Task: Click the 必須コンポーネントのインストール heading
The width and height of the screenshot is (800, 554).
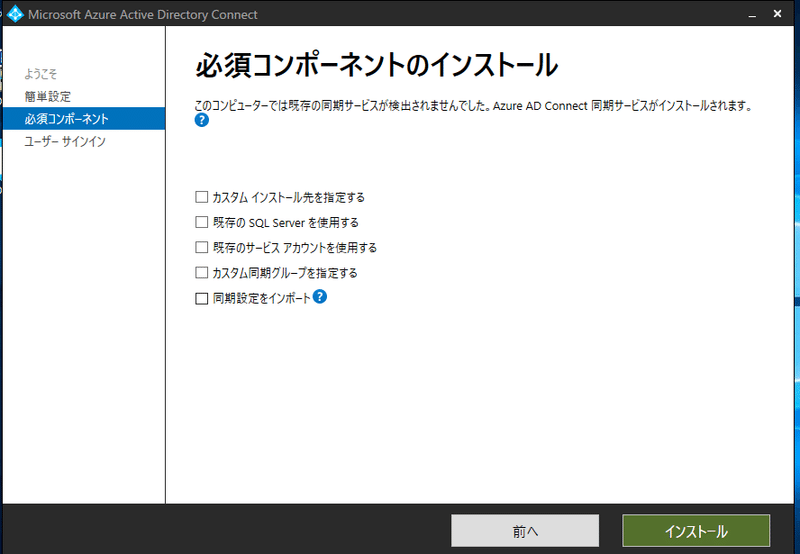Action: pos(377,65)
